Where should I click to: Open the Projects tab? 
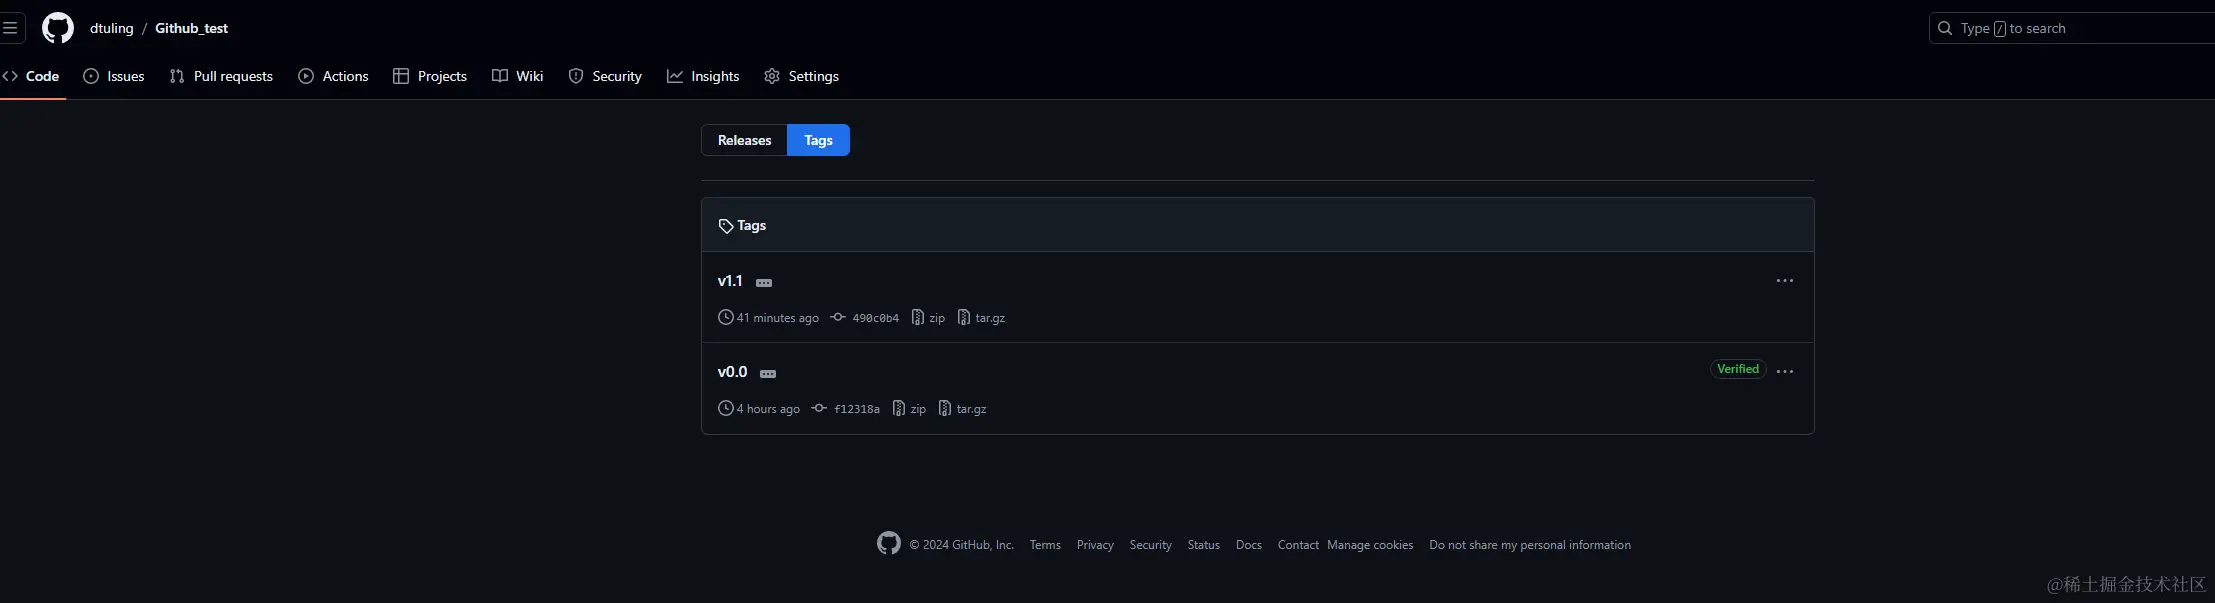(430, 76)
